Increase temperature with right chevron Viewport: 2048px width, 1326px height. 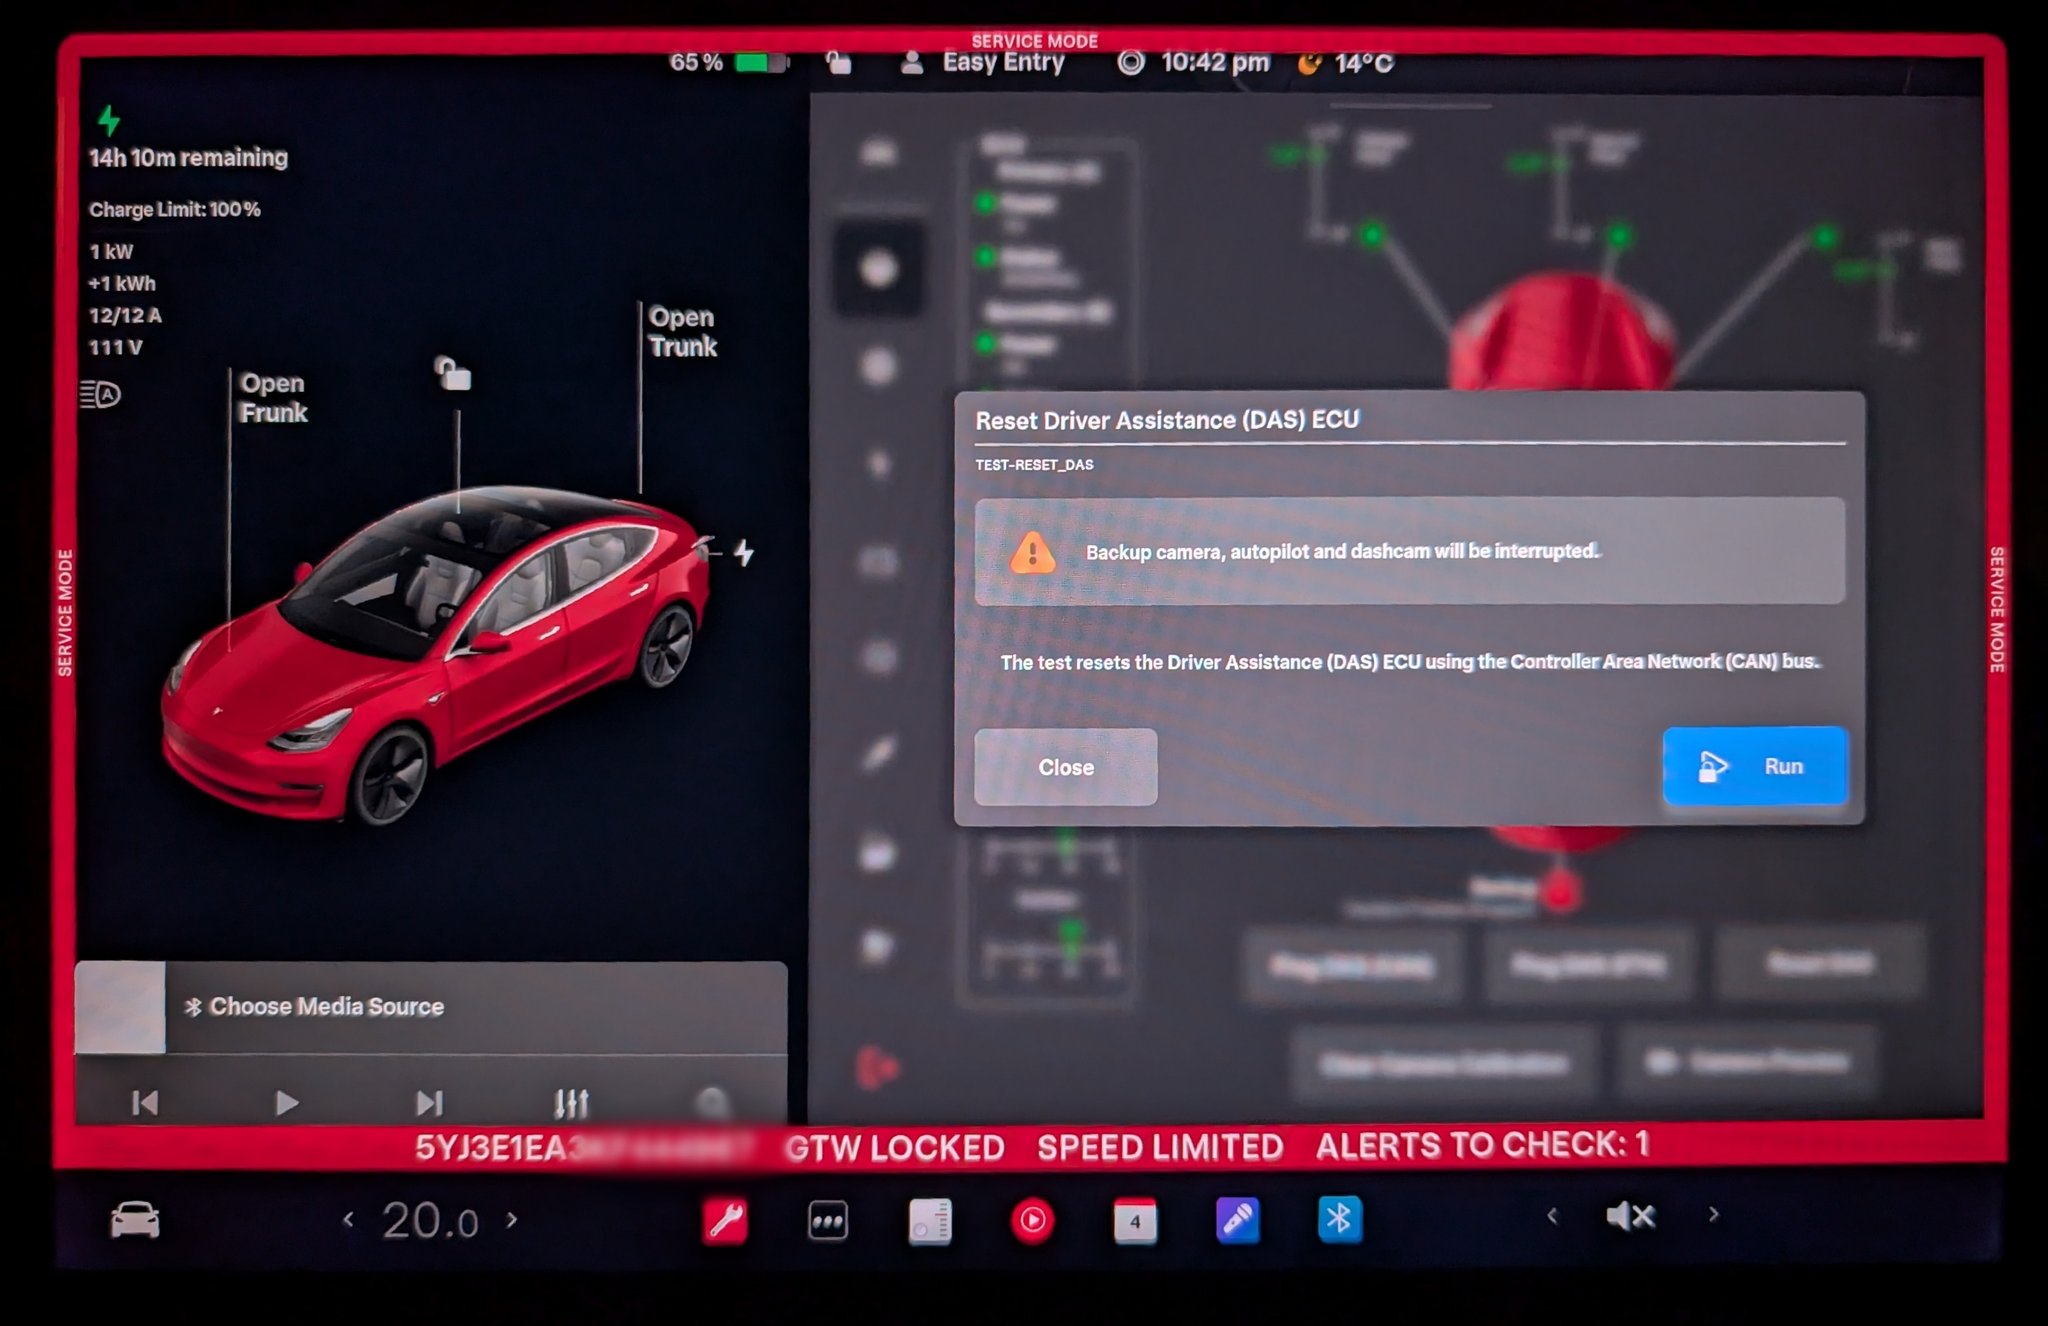pos(512,1219)
